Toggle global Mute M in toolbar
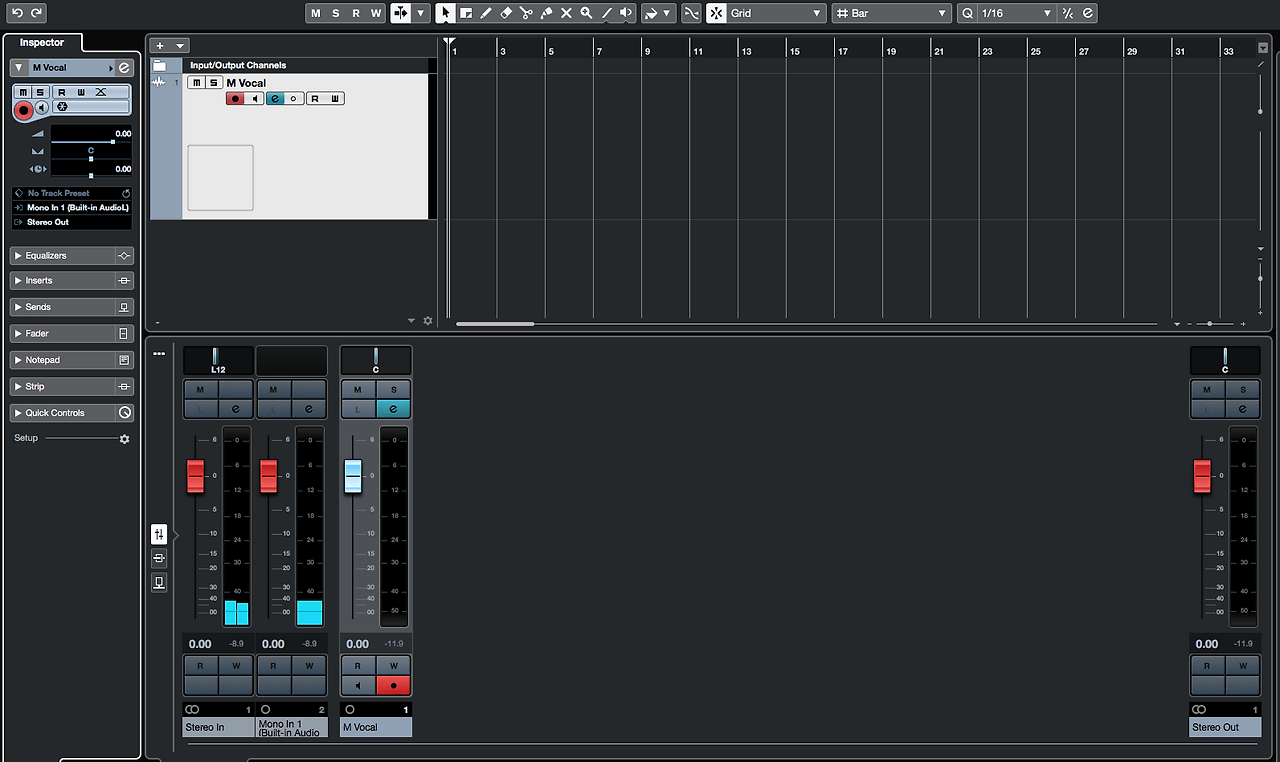Screen dimensions: 1280x762 pos(316,13)
